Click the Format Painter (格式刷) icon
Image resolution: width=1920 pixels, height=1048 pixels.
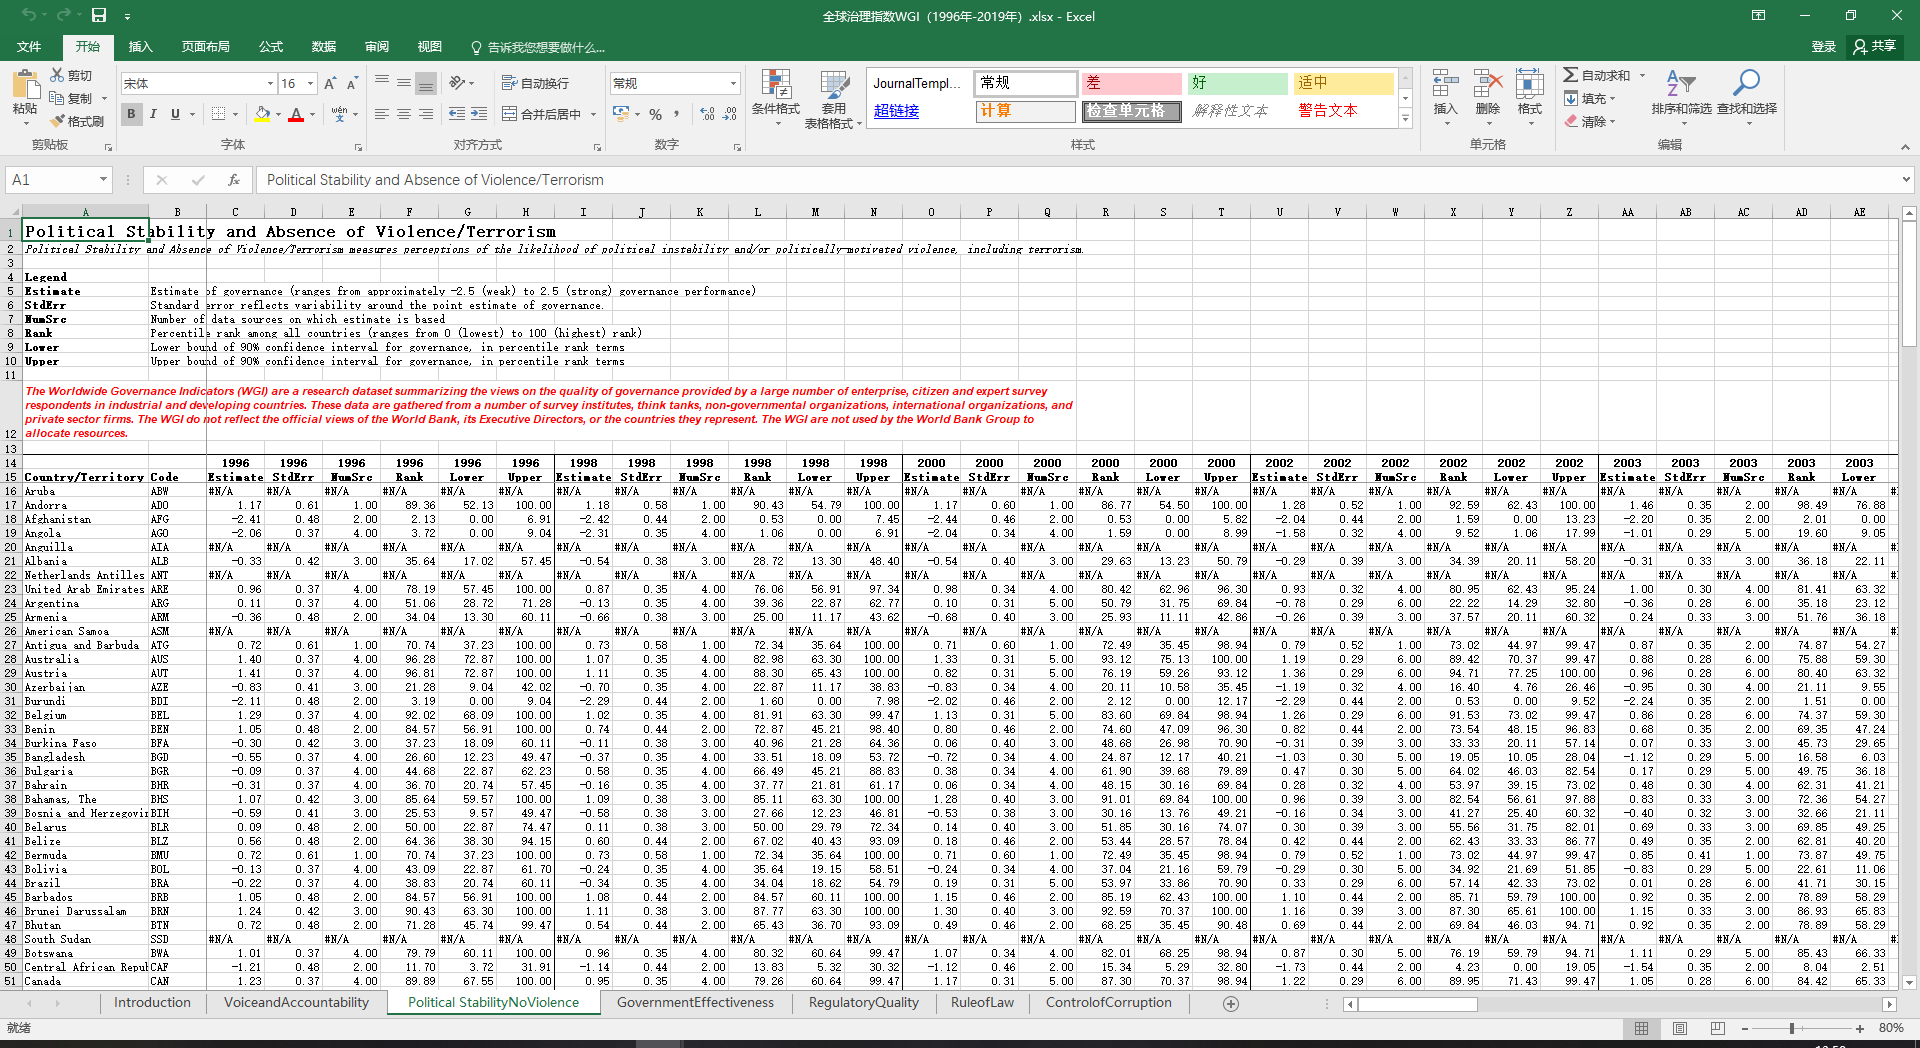57,121
